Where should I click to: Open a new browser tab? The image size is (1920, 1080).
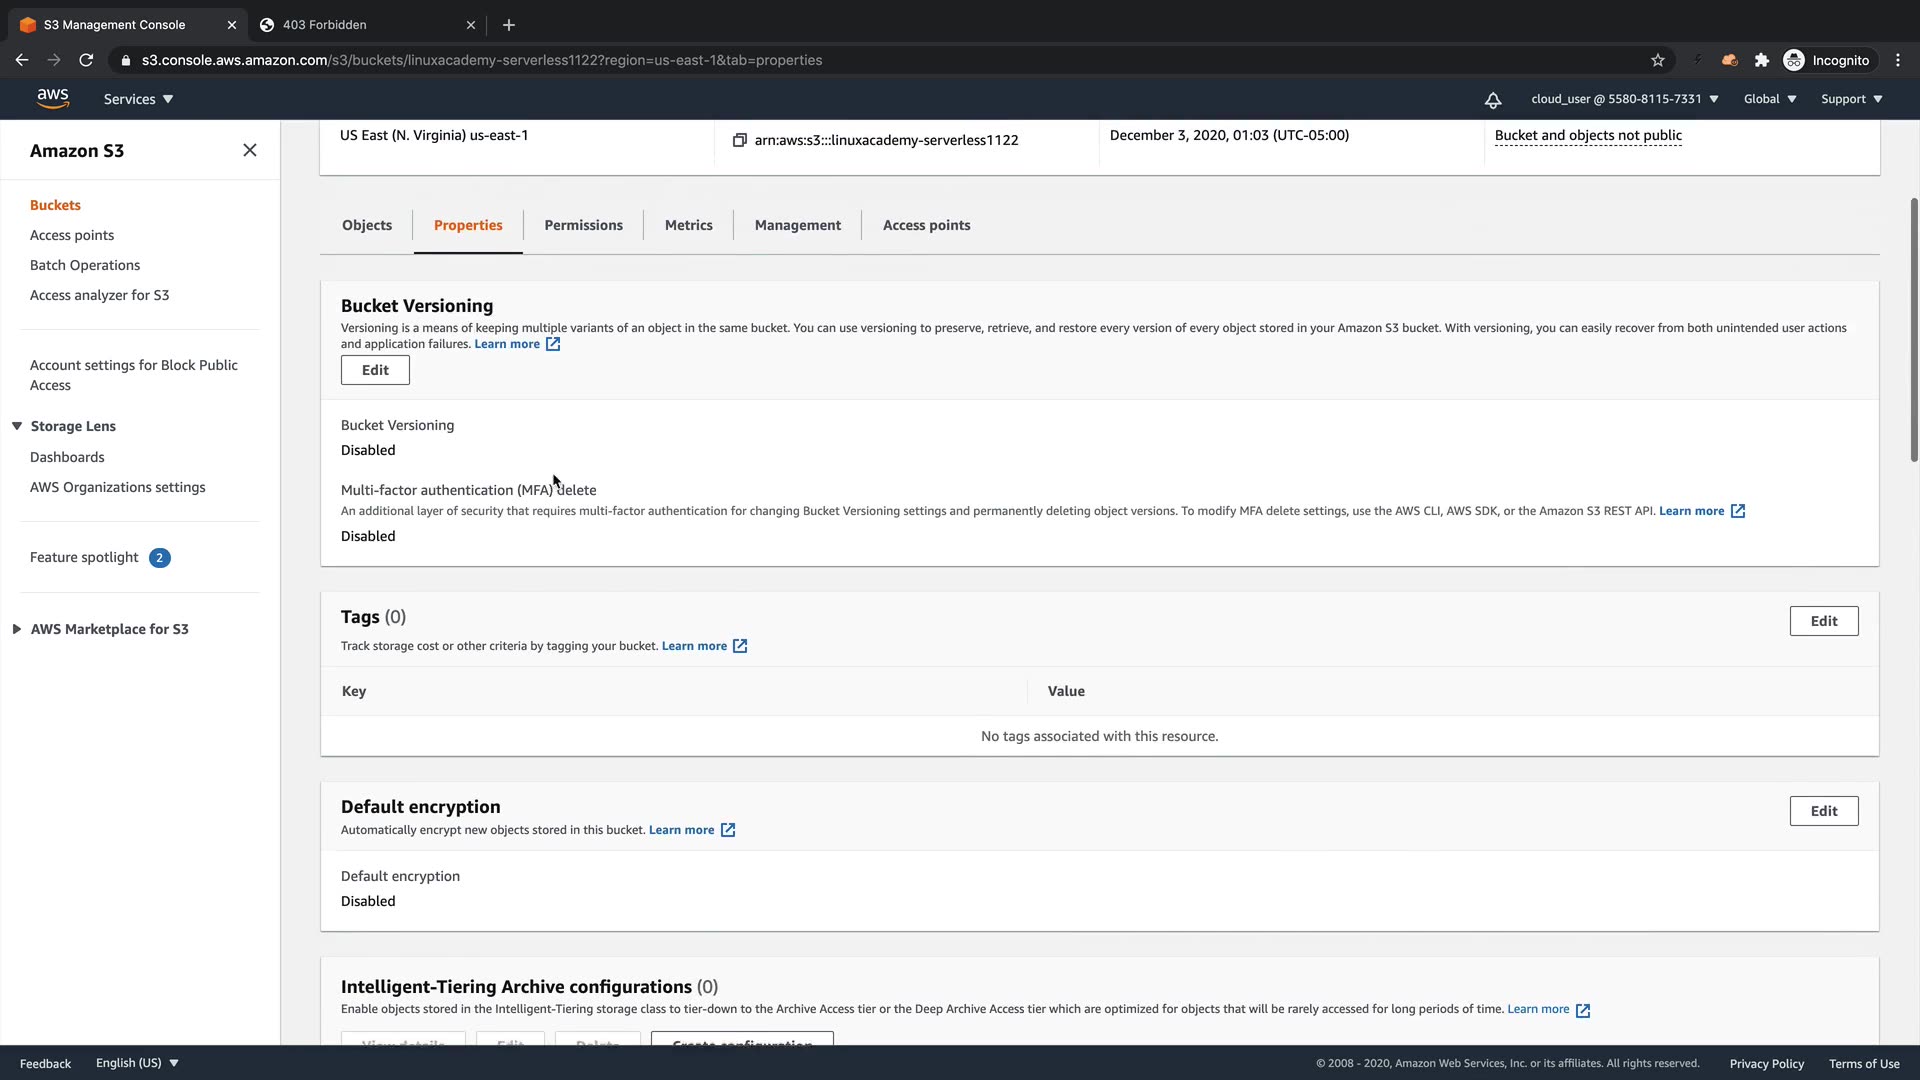pos(509,25)
